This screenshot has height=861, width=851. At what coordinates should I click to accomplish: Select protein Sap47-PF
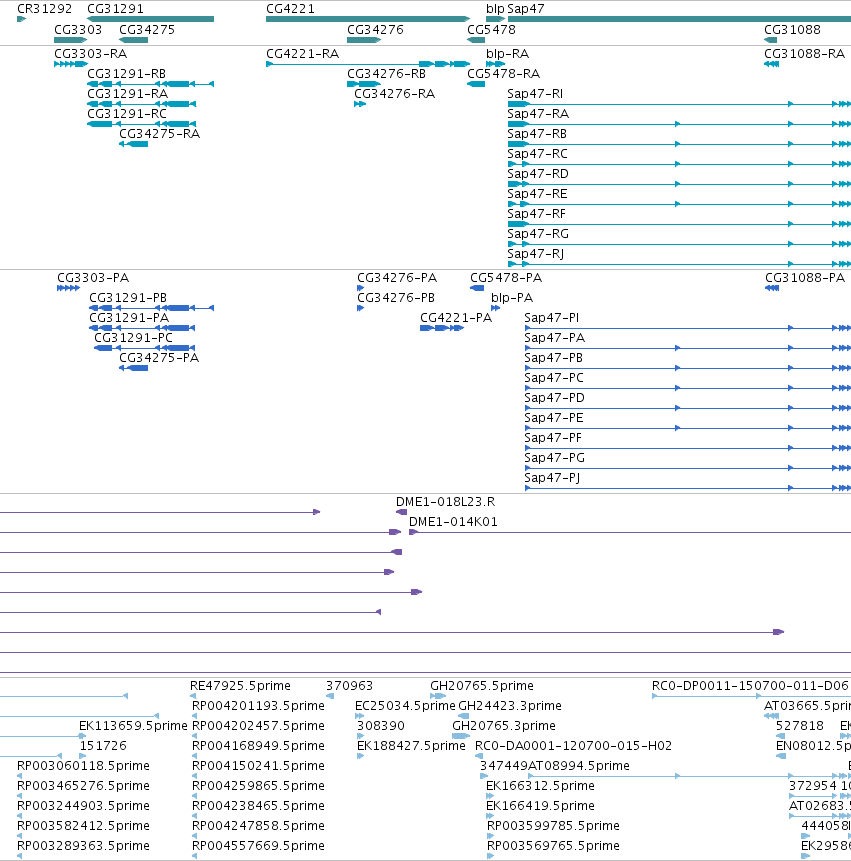tap(553, 438)
